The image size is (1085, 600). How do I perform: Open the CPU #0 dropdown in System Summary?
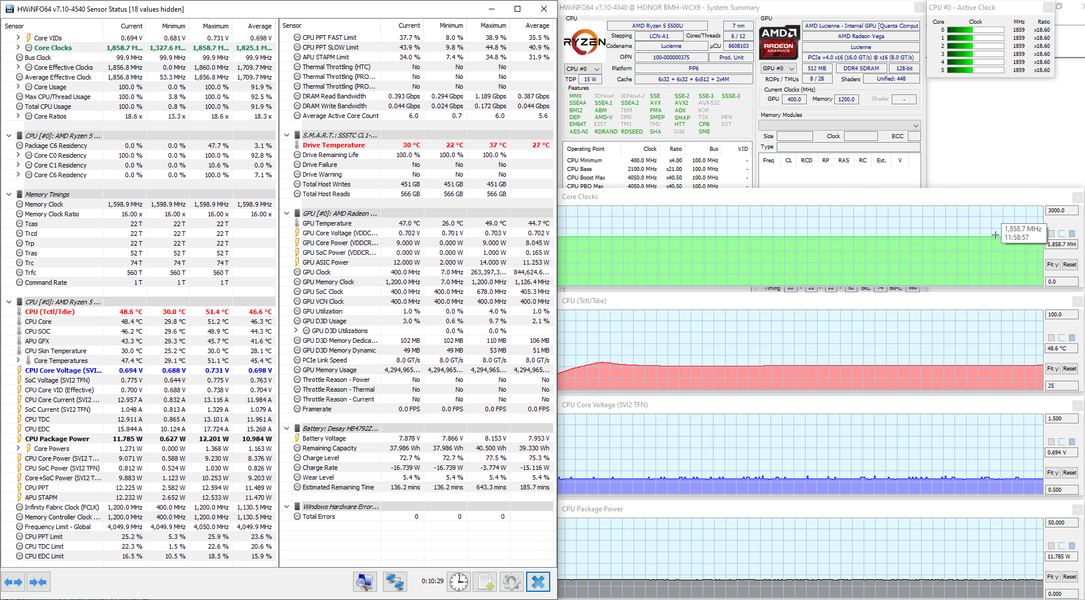pos(583,69)
